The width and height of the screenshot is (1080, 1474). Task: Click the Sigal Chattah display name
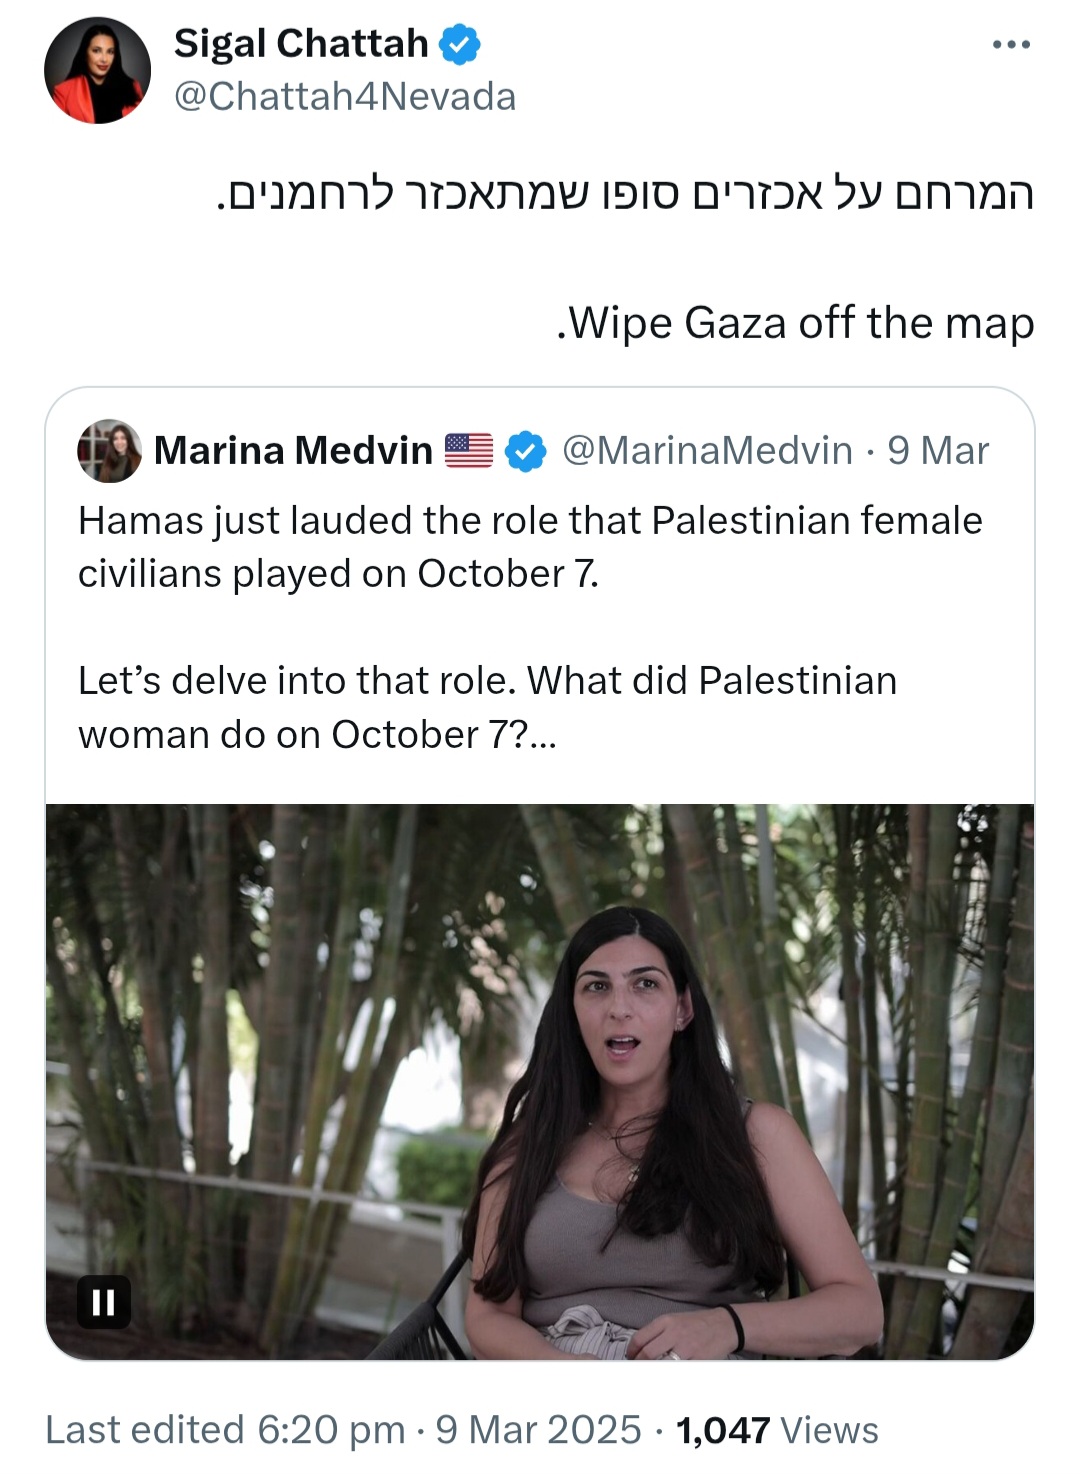pyautogui.click(x=300, y=44)
